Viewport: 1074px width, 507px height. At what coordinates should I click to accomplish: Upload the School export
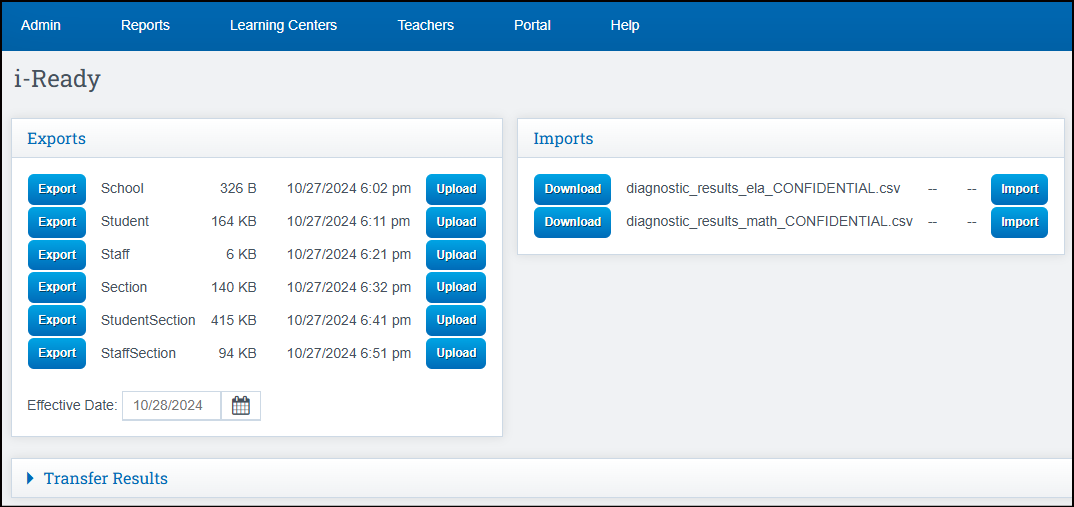click(x=456, y=189)
